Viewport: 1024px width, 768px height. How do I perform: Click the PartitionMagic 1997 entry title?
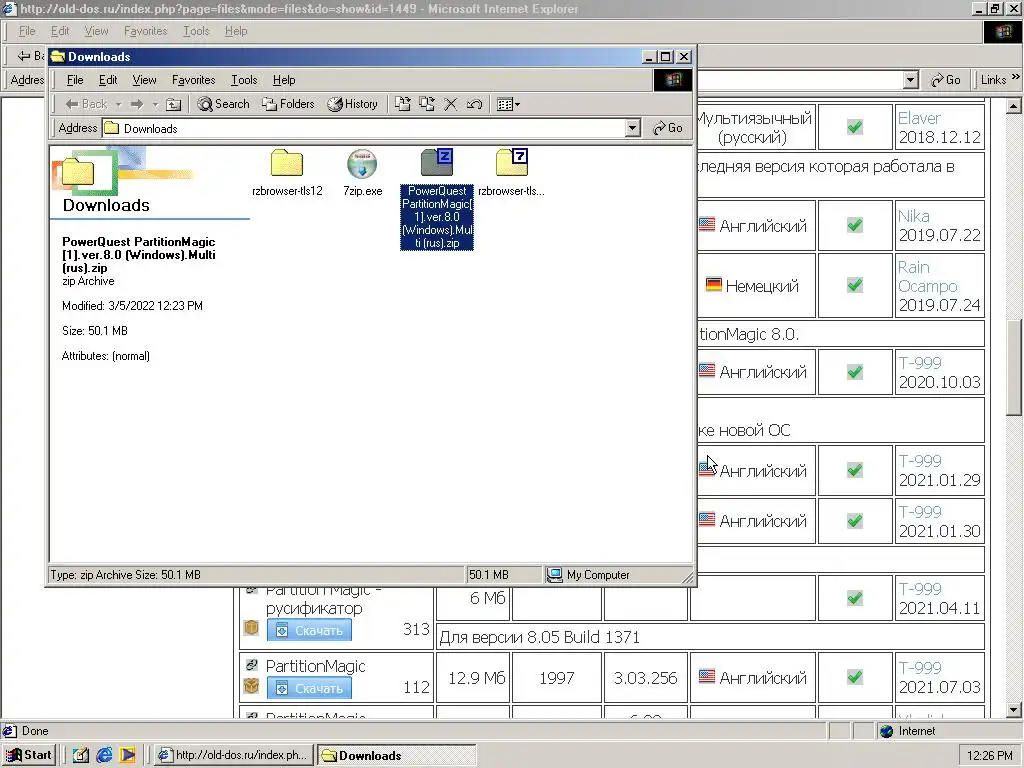pyautogui.click(x=315, y=666)
